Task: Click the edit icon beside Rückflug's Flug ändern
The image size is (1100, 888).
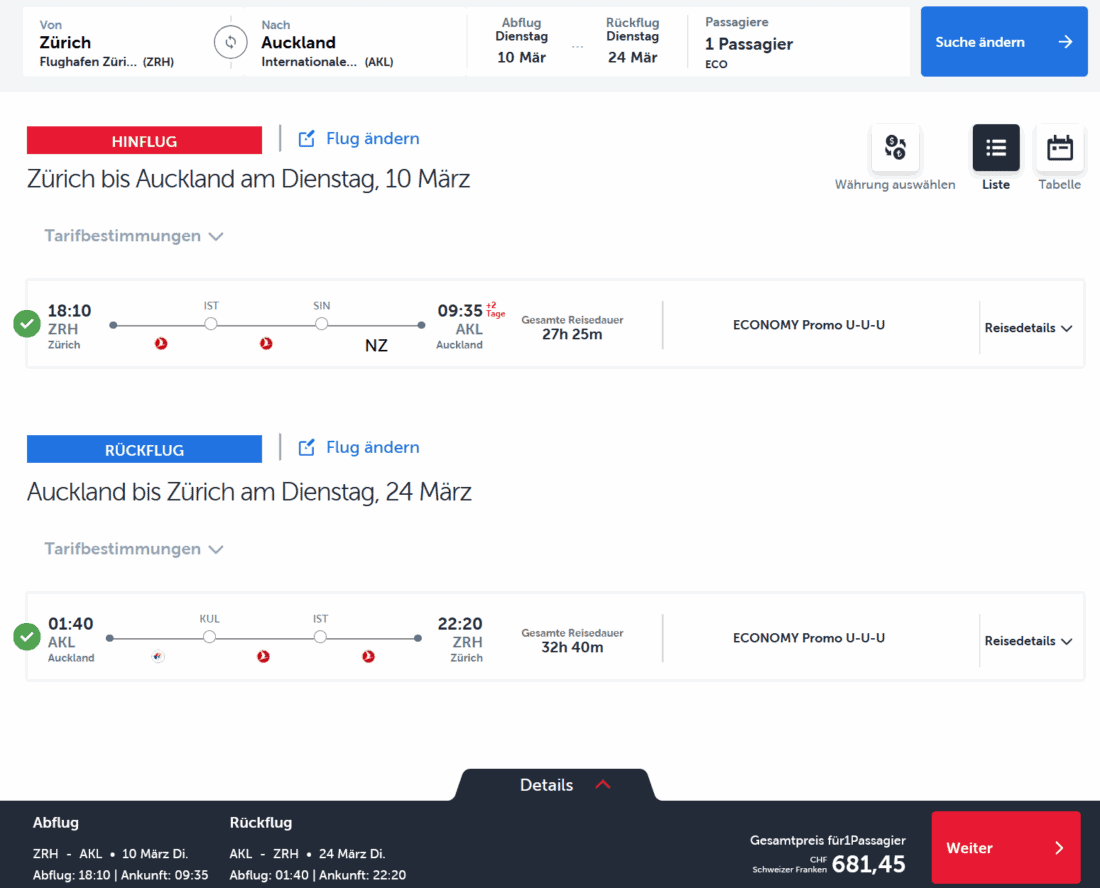Action: click(307, 448)
